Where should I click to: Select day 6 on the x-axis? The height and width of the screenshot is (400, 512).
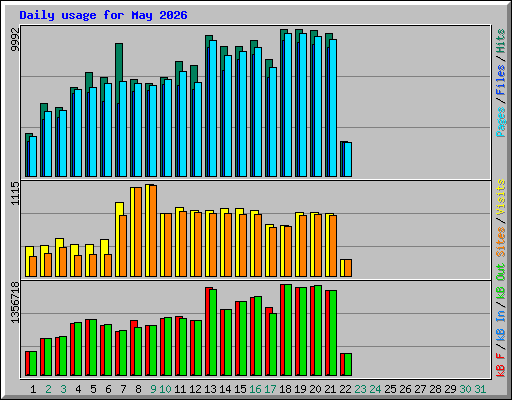108,389
